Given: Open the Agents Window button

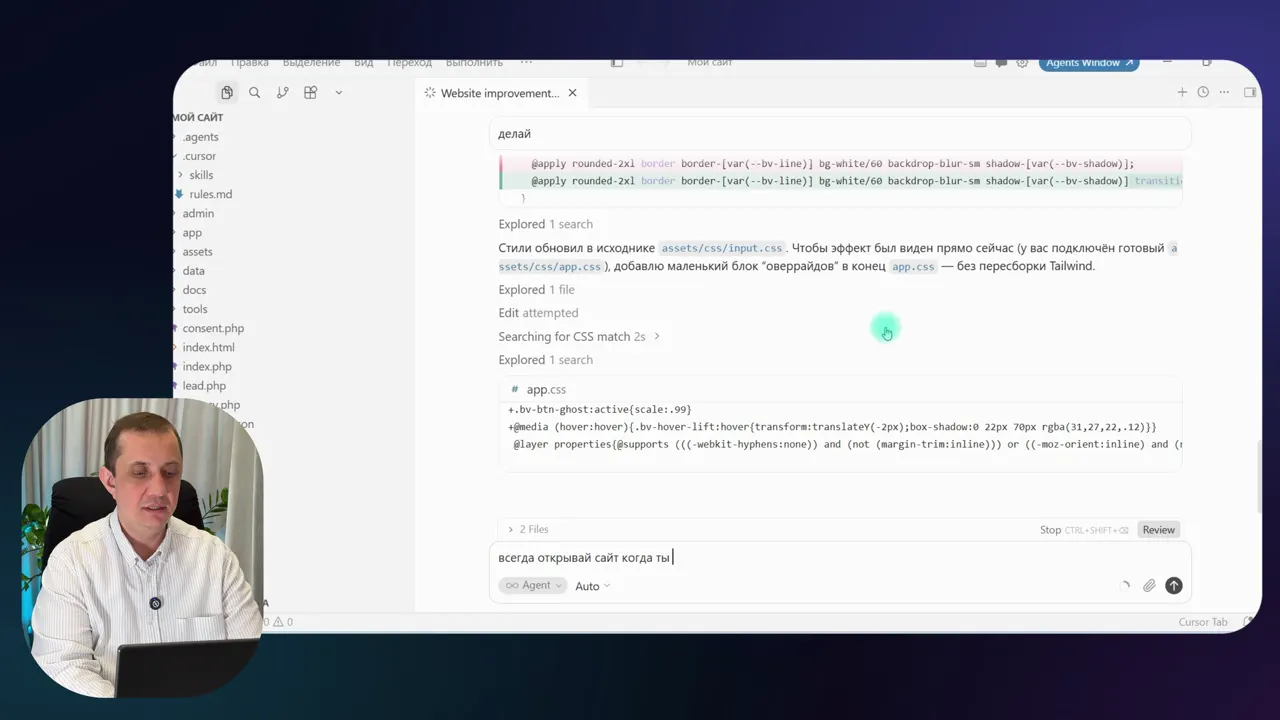Looking at the screenshot, I should pos(1089,63).
